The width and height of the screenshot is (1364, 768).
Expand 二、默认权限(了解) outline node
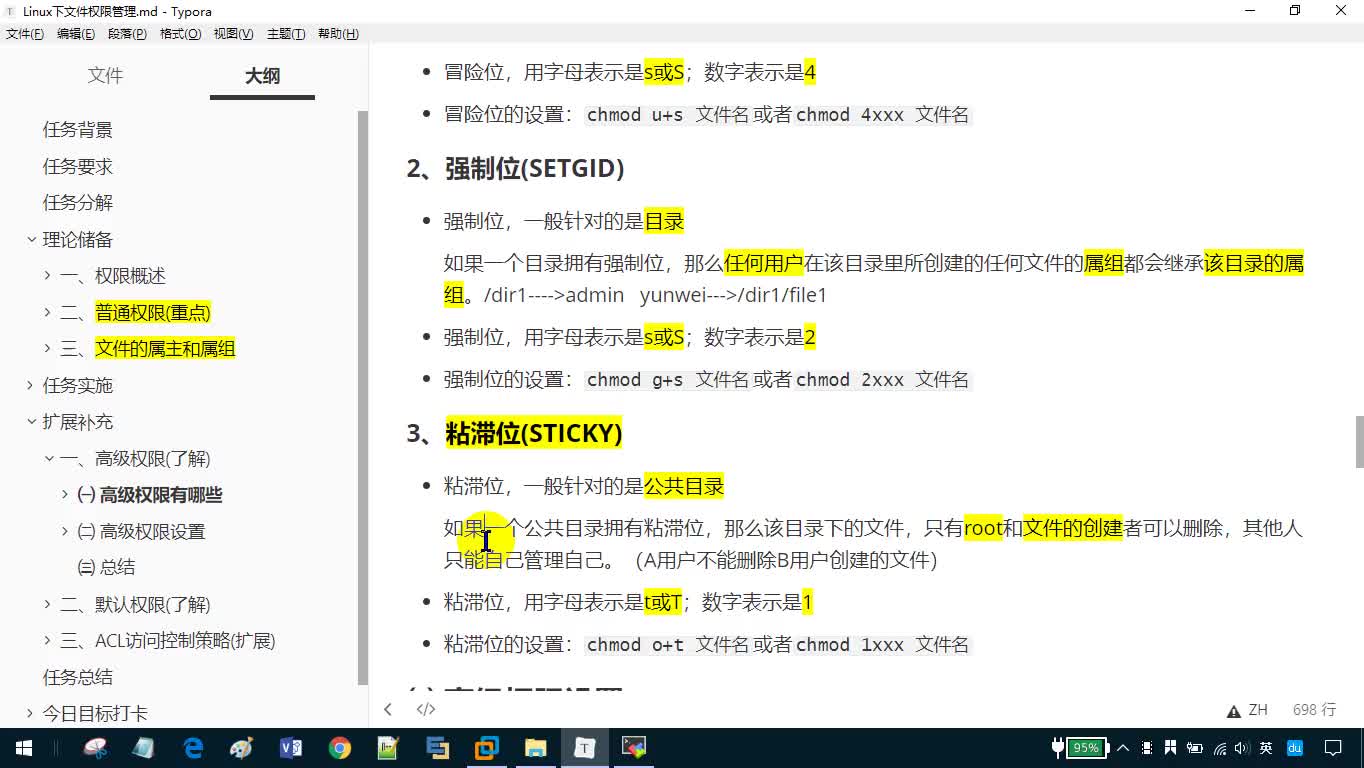point(47,605)
